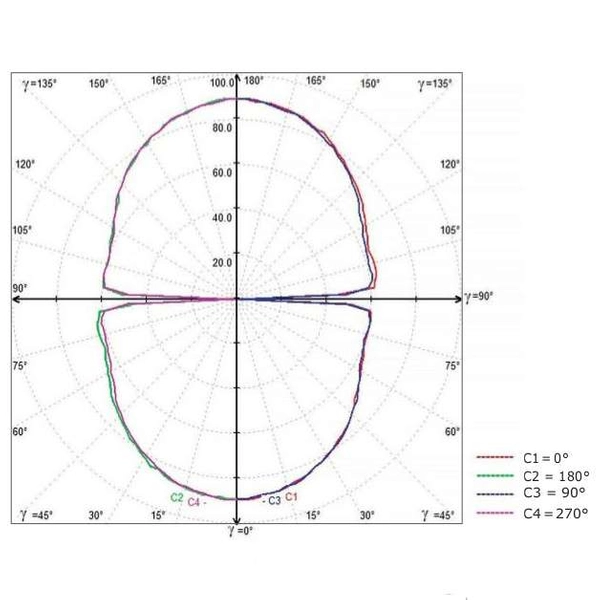Viewport: 600px width, 600px height.
Task: Click the green dashed C2 legend line
Action: [496, 475]
